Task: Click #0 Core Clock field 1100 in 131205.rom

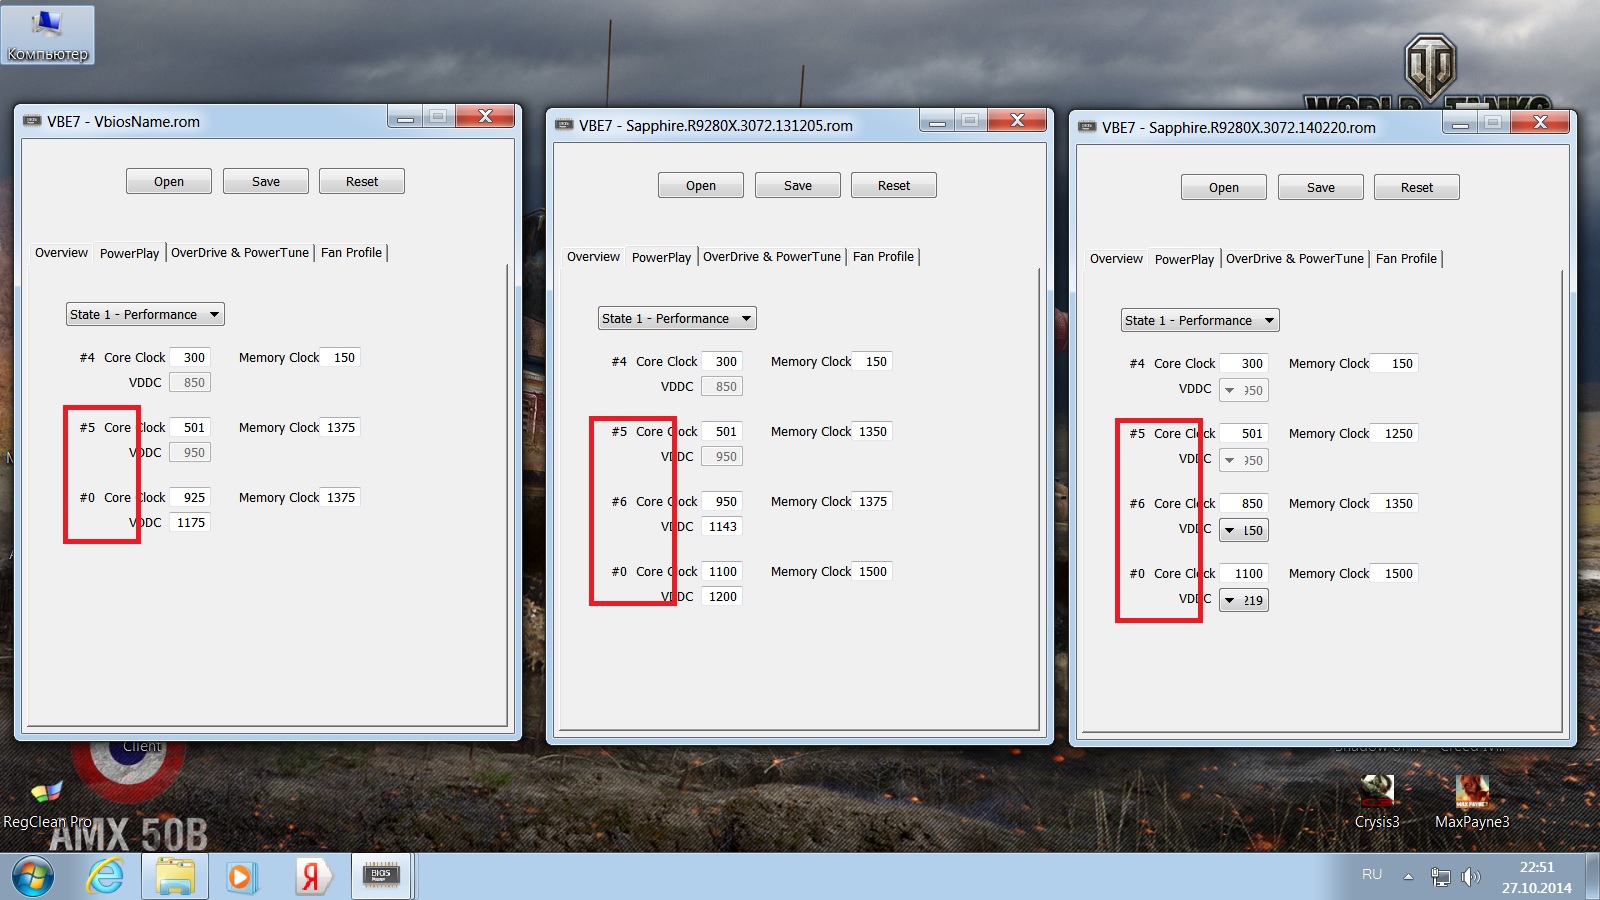Action: tap(722, 571)
